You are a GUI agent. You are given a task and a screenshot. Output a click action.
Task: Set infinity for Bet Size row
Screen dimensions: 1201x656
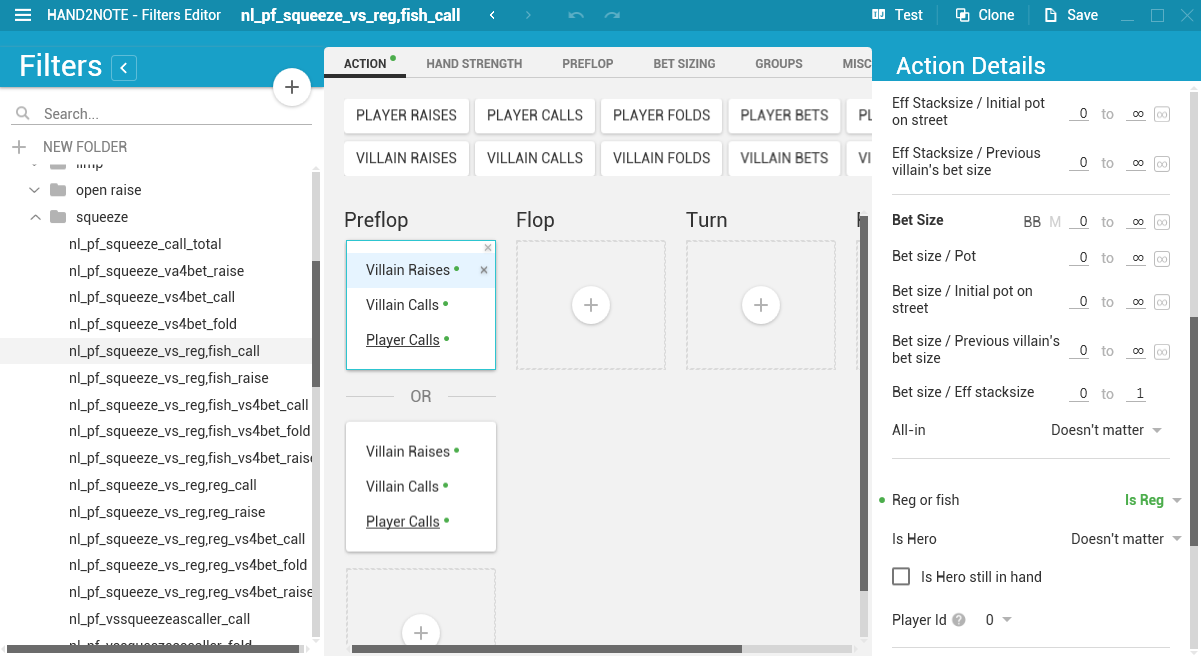1162,222
